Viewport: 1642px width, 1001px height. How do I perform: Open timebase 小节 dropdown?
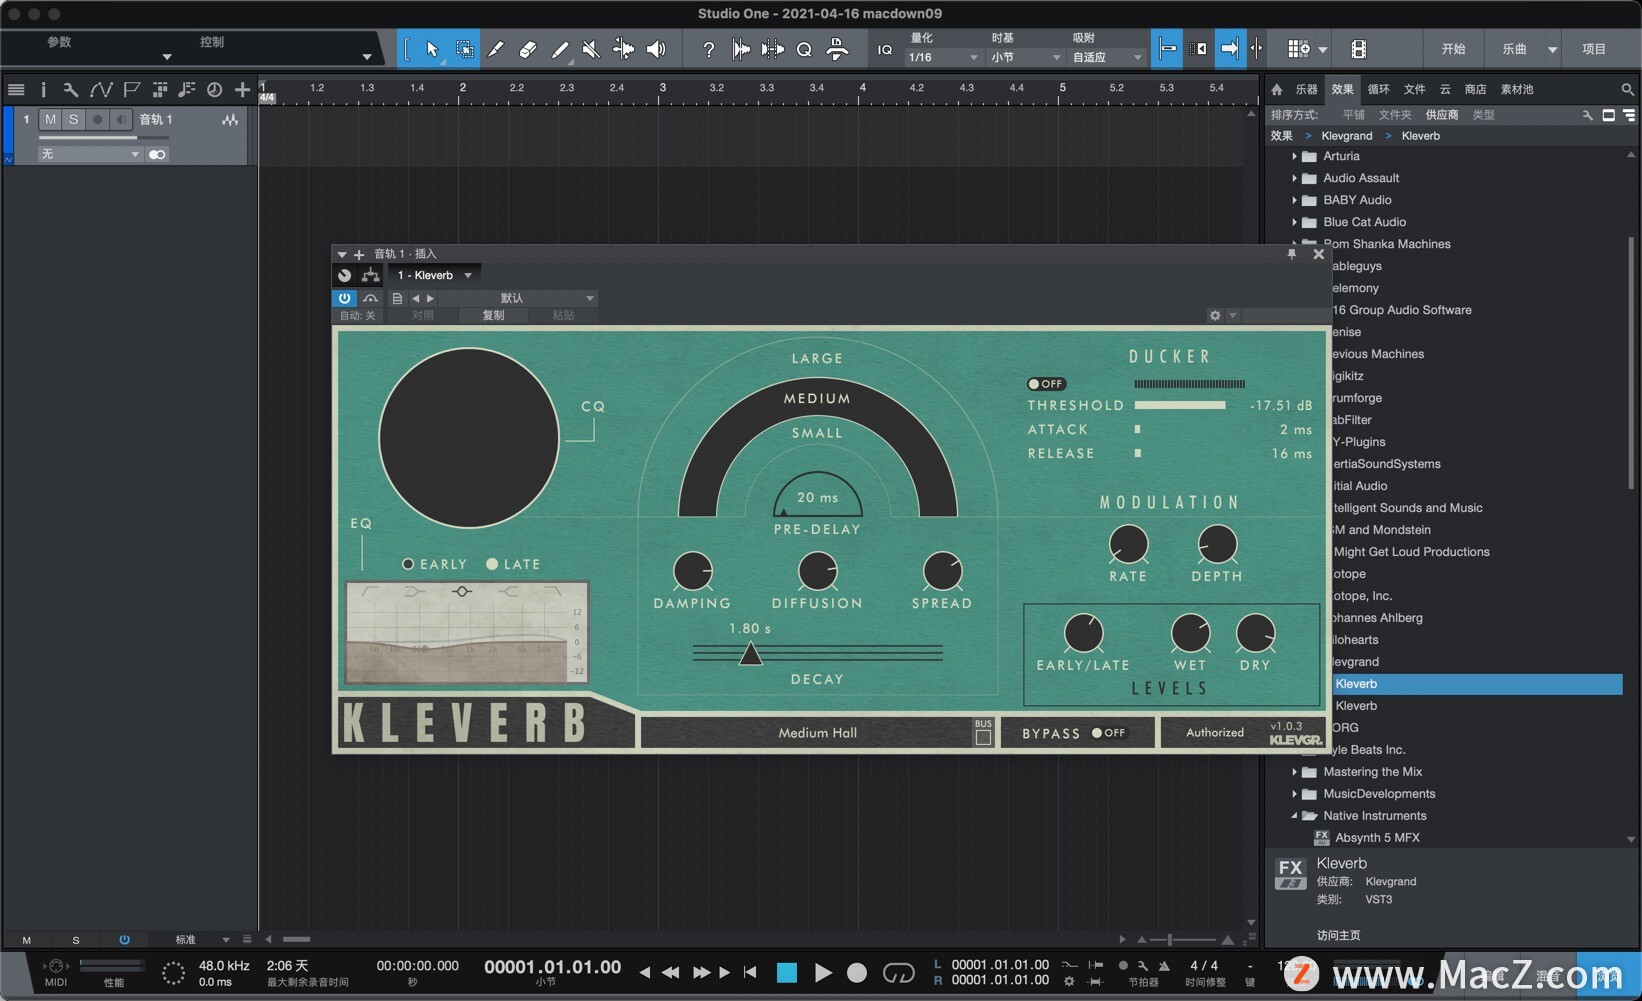pos(1026,58)
